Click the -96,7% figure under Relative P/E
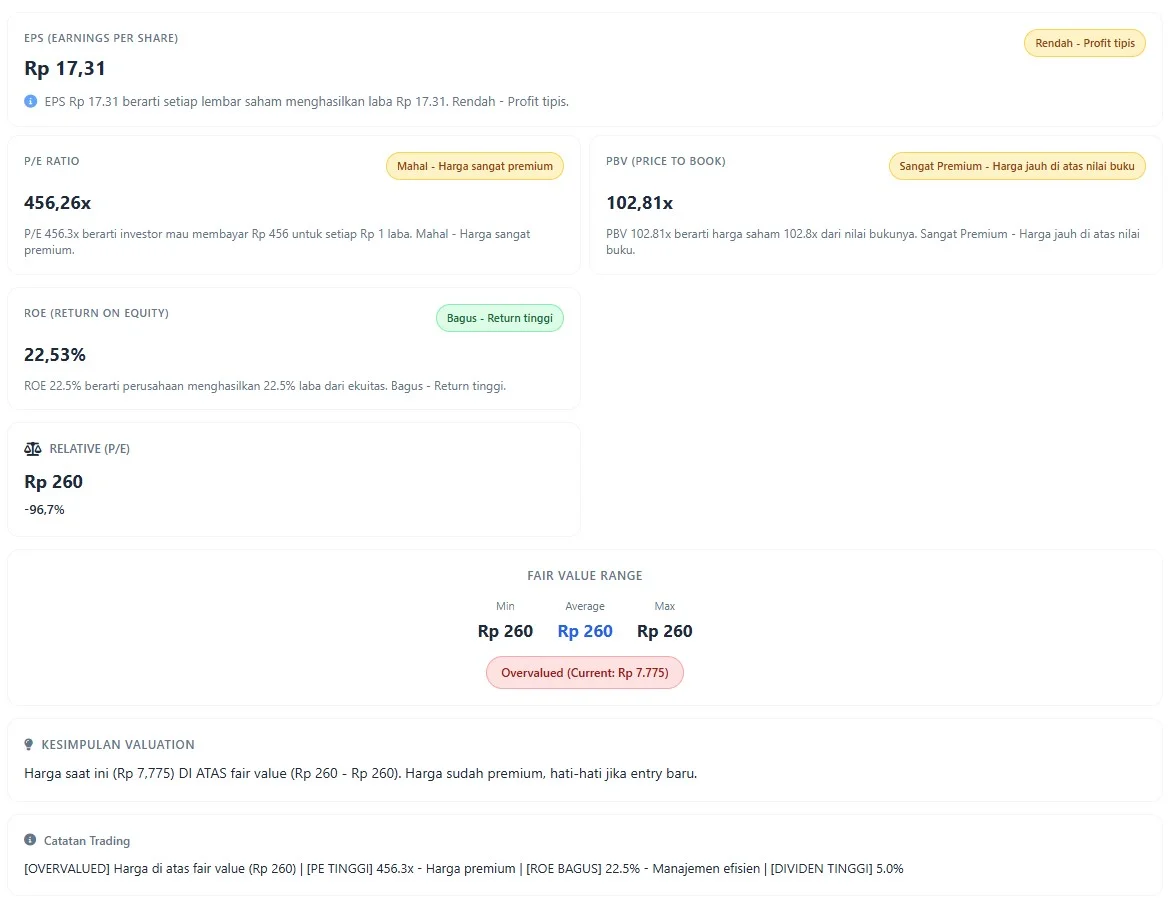This screenshot has height=912, width=1176. (44, 510)
